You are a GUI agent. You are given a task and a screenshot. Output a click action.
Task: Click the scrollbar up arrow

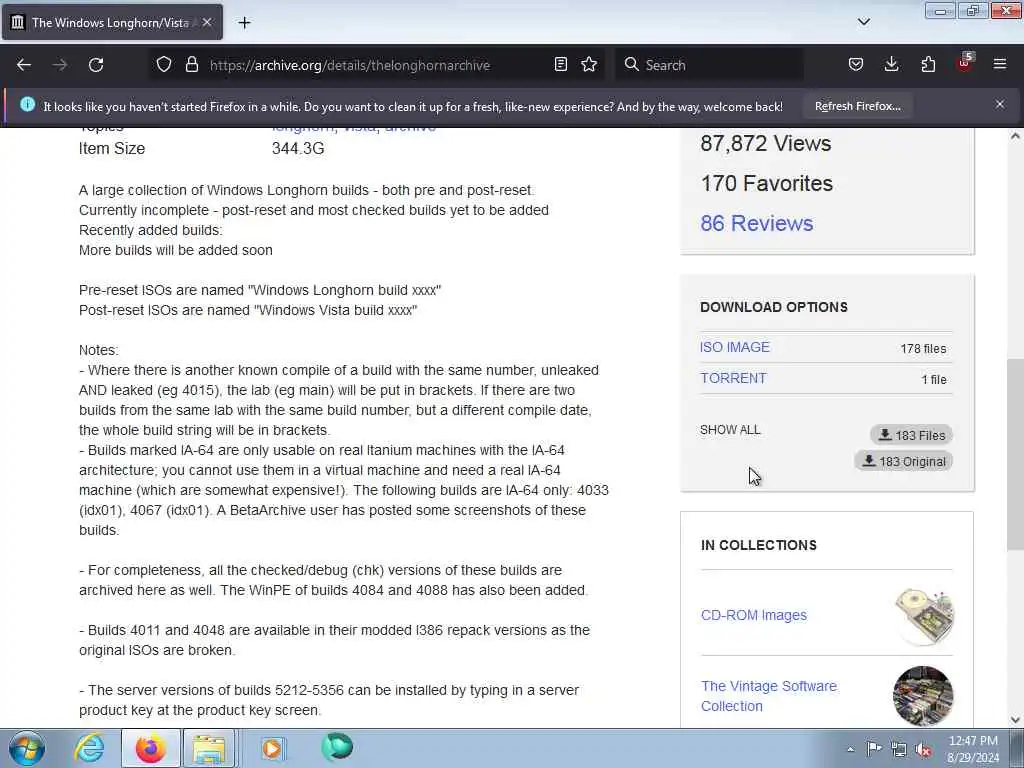point(1015,136)
